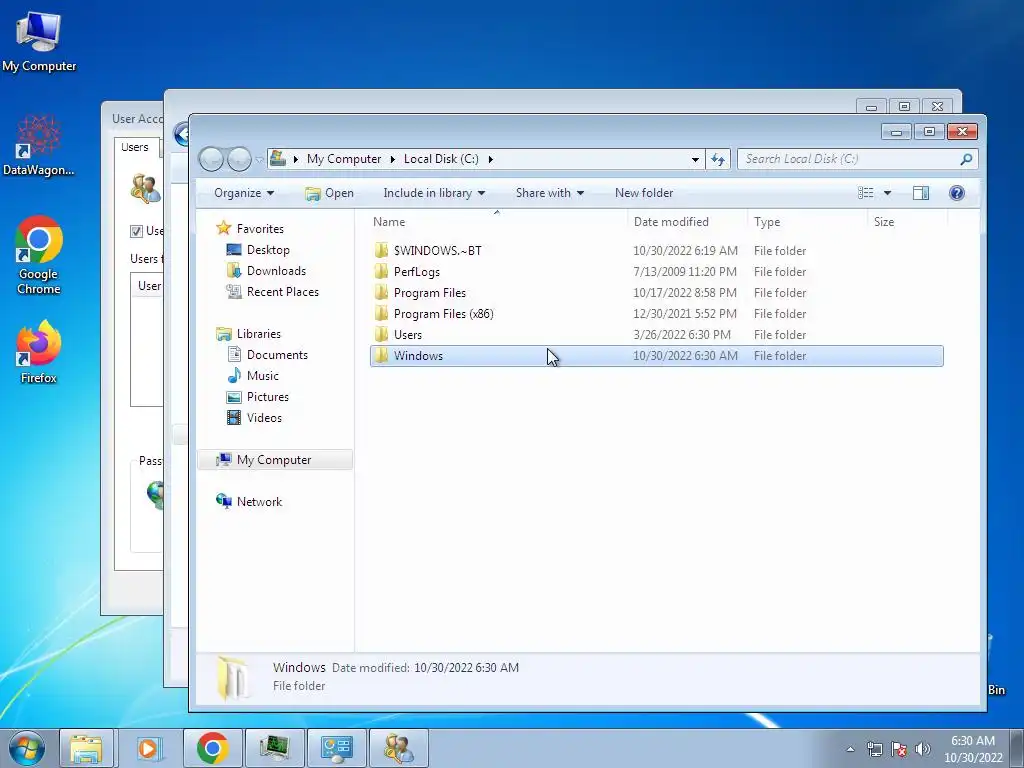Image resolution: width=1024 pixels, height=768 pixels.
Task: Click the DataWagon desktop shortcut
Action: pyautogui.click(x=39, y=146)
